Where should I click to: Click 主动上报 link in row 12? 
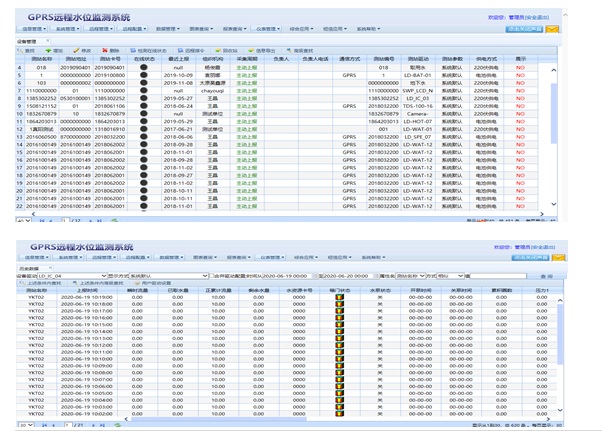246,129
